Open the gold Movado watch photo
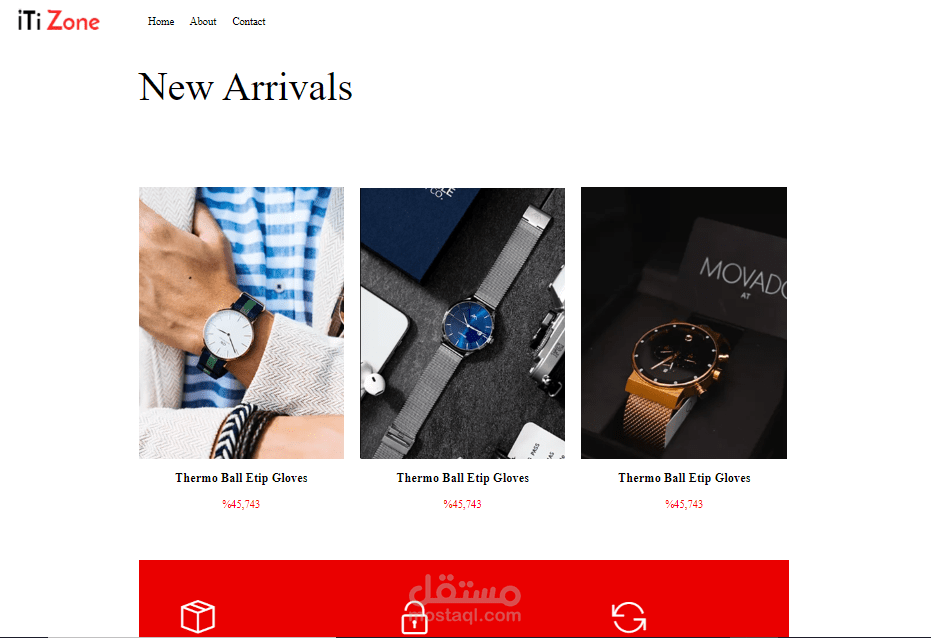This screenshot has width=931, height=638. [x=684, y=323]
